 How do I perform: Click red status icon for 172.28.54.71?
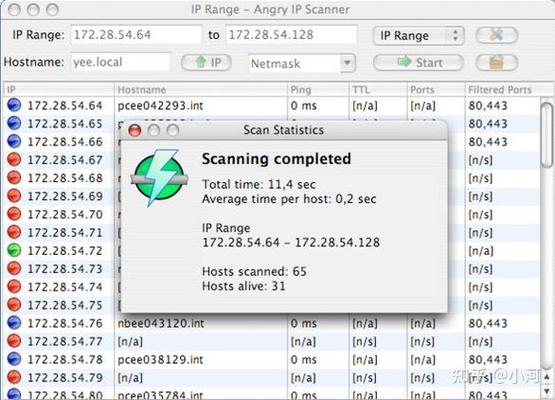pos(14,232)
